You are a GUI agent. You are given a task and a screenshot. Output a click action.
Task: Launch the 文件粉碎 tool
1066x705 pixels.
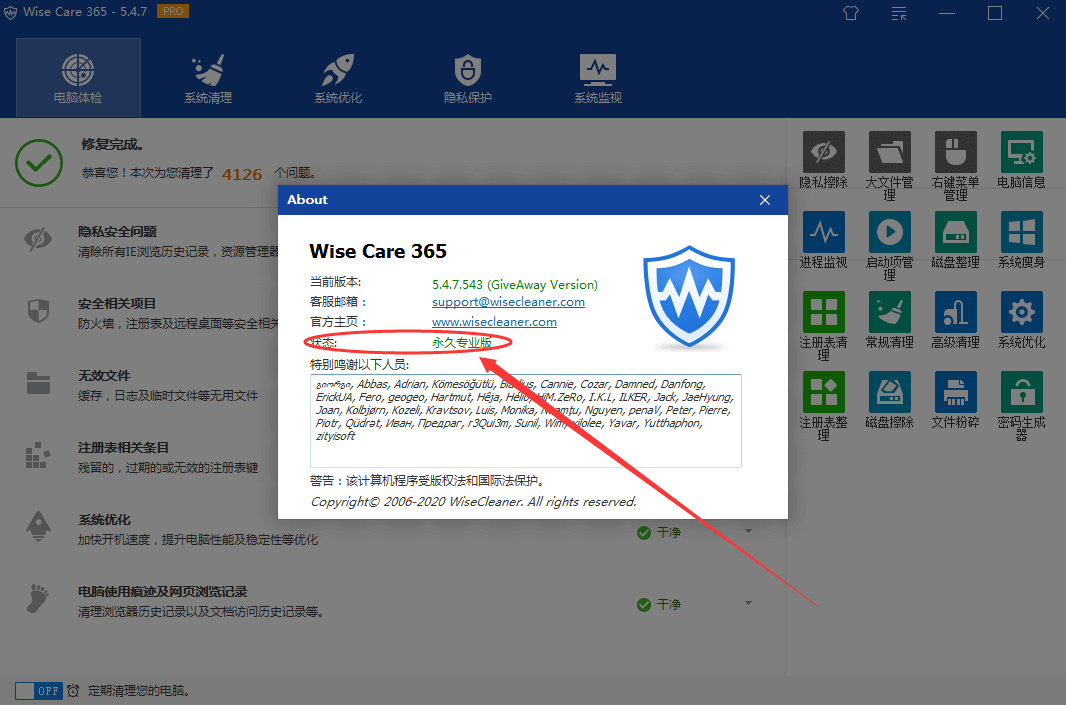pyautogui.click(x=955, y=400)
